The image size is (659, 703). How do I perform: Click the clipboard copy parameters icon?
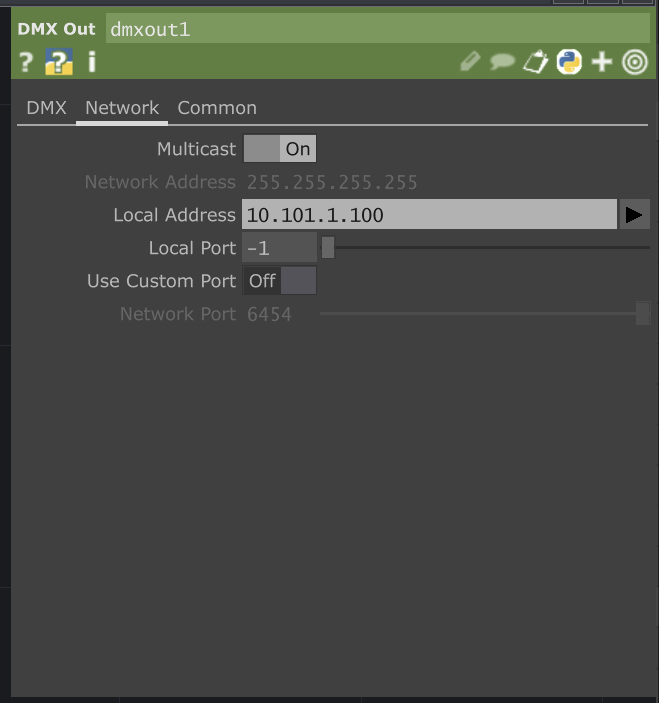[535, 62]
